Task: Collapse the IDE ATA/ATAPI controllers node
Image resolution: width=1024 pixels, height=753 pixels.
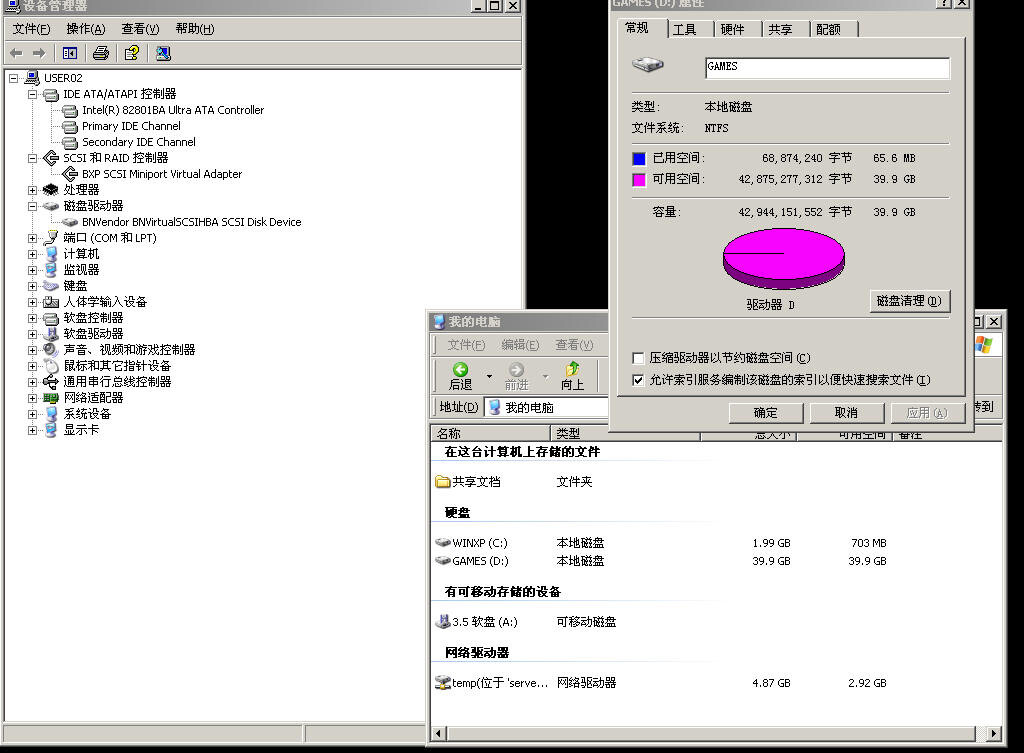Action: click(x=33, y=94)
